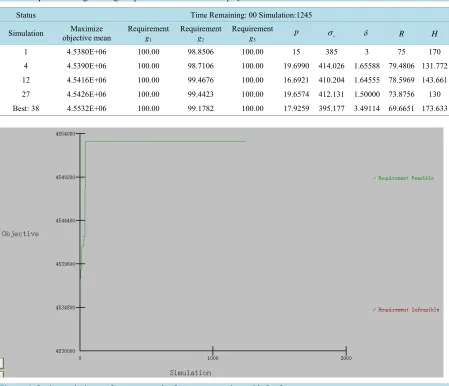The width and height of the screenshot is (449, 386).
Task: Click requirement value 98.7106
Action: pos(201,66)
